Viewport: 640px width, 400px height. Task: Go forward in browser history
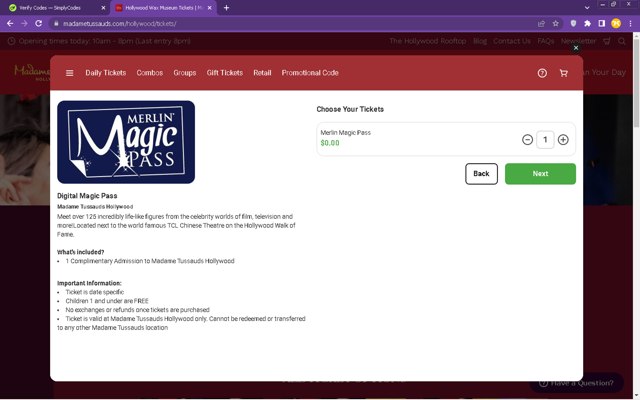[24, 24]
